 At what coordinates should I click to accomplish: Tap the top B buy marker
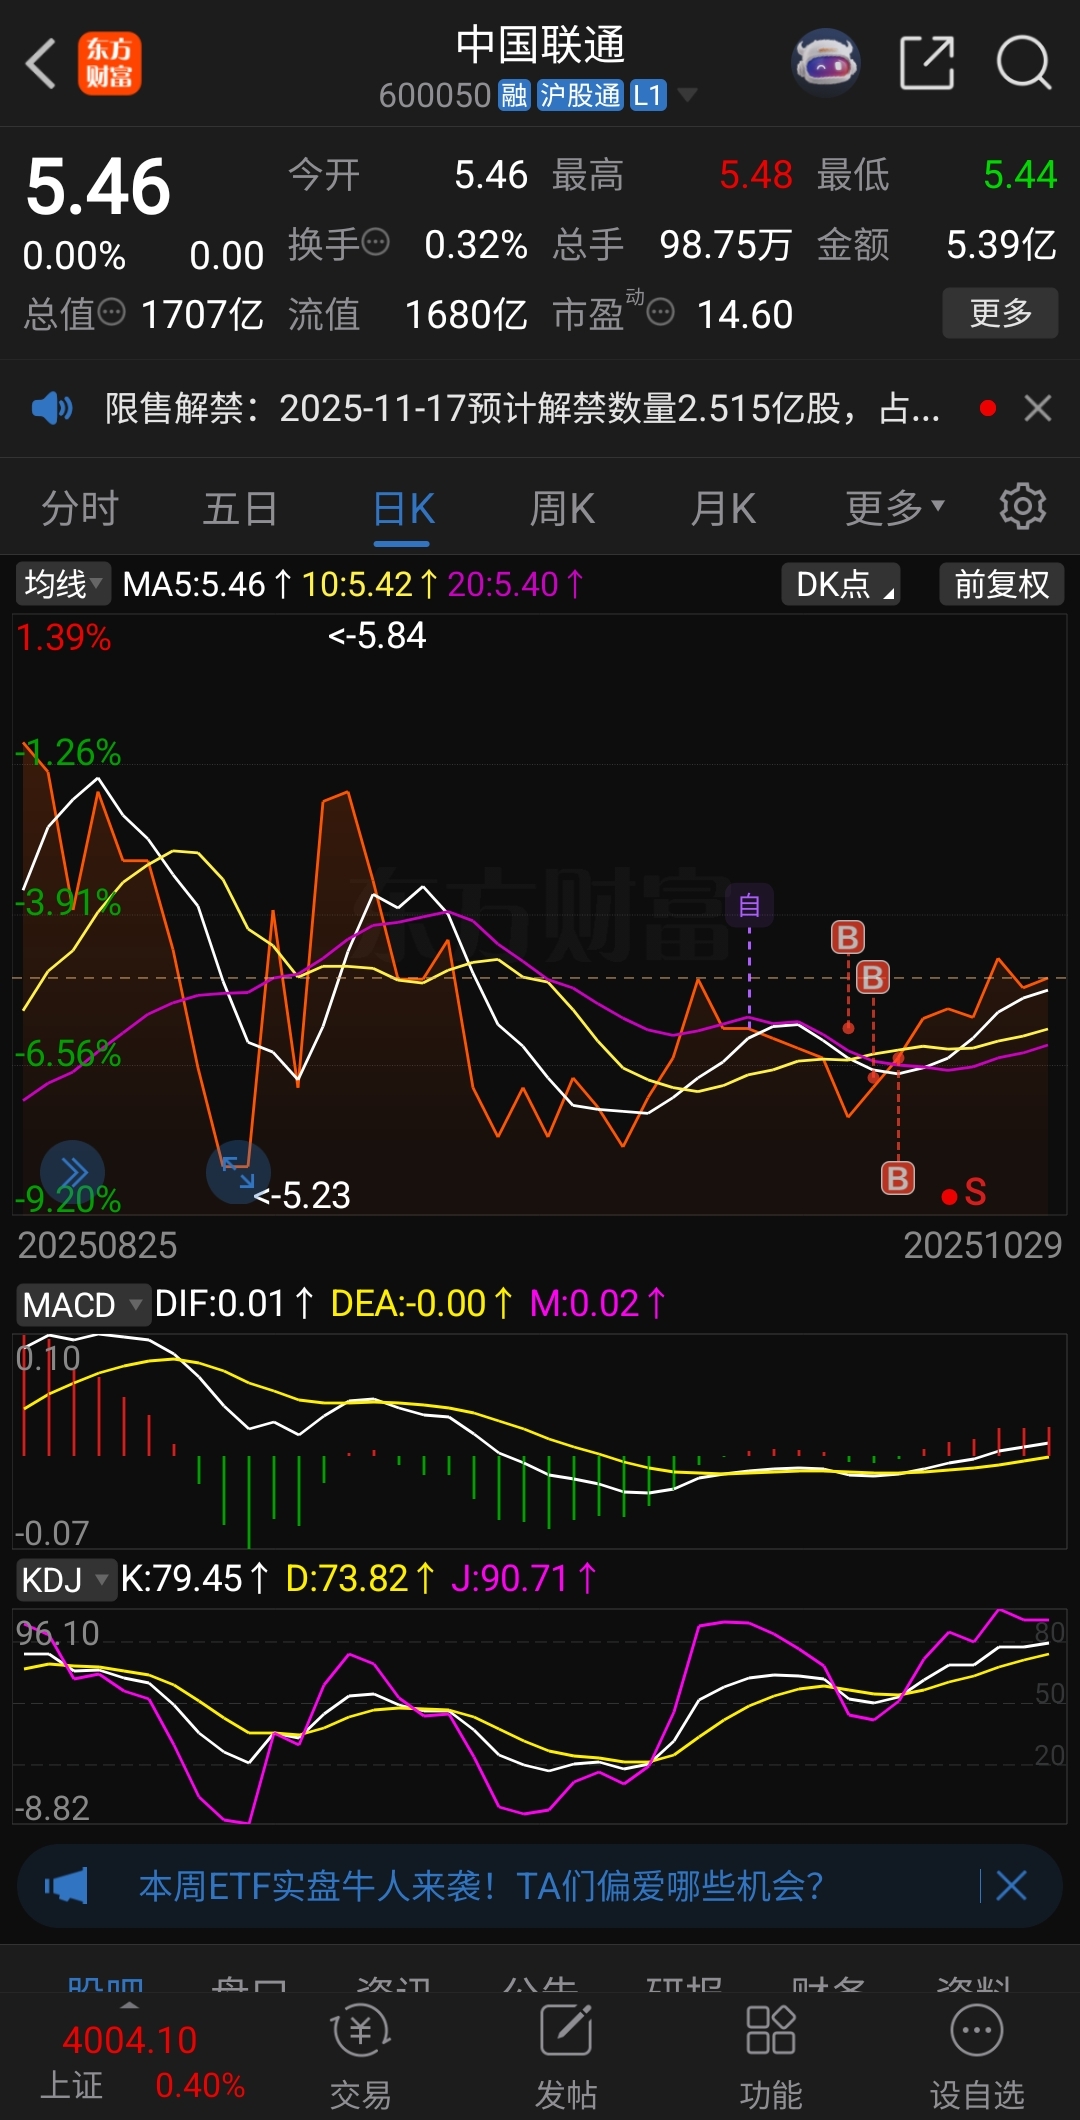(848, 937)
